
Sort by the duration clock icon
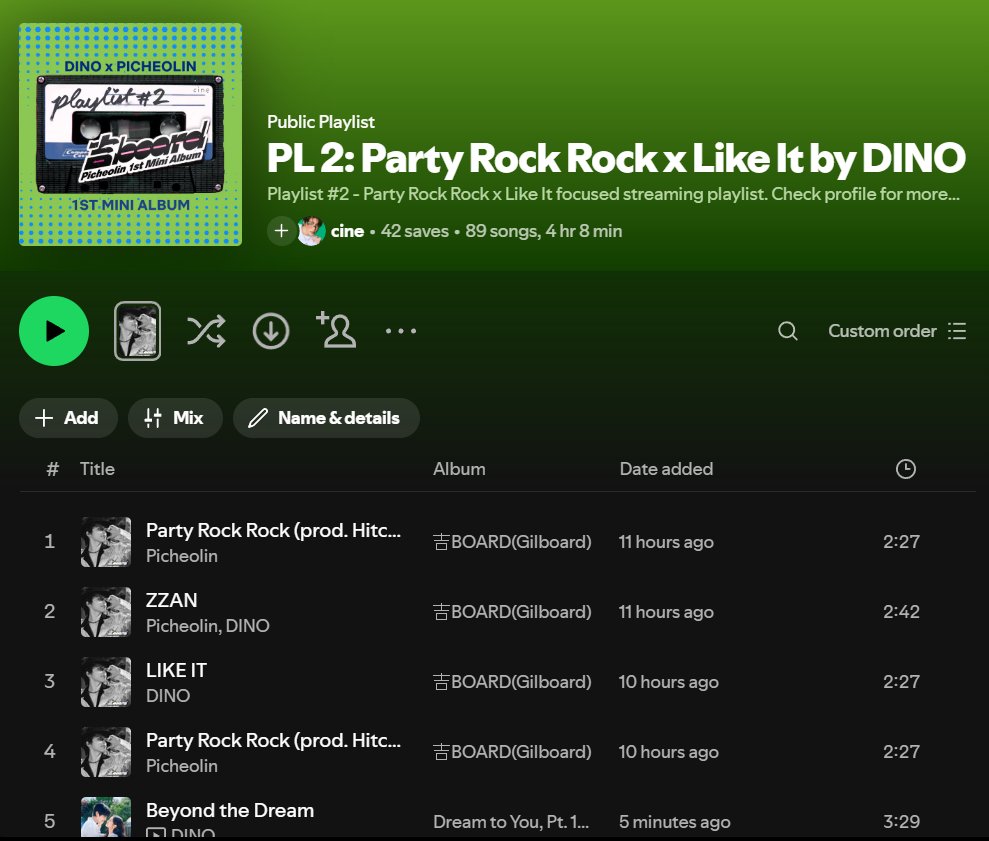pos(906,469)
